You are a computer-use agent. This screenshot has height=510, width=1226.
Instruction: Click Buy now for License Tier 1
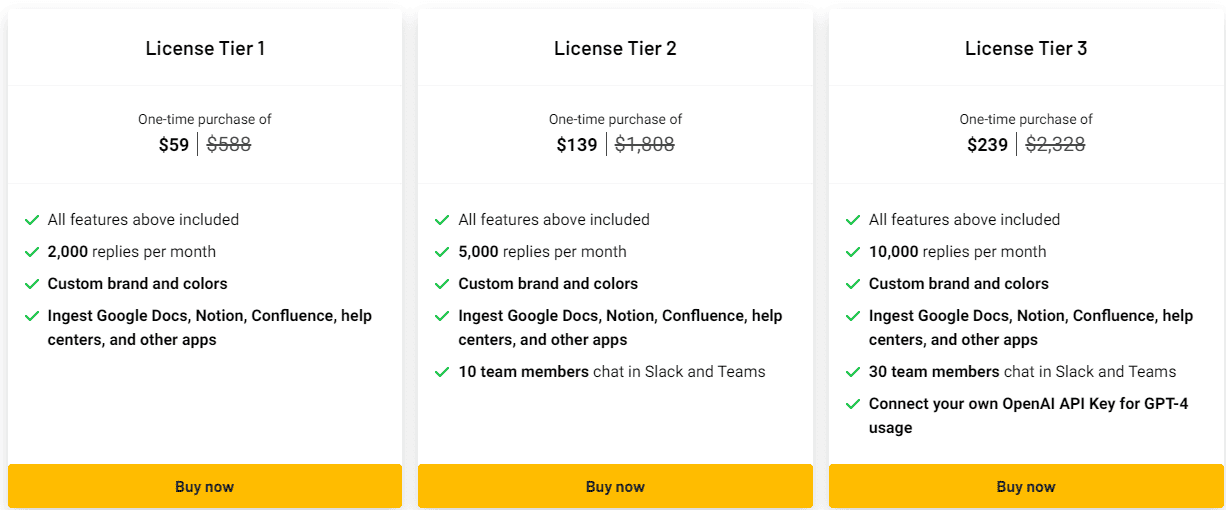[x=204, y=487]
